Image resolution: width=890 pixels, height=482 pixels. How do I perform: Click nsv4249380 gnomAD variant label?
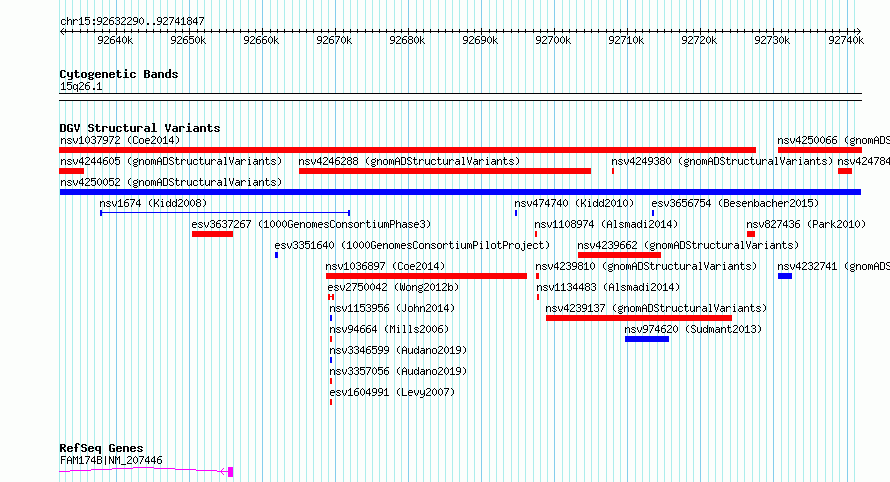[x=722, y=161]
